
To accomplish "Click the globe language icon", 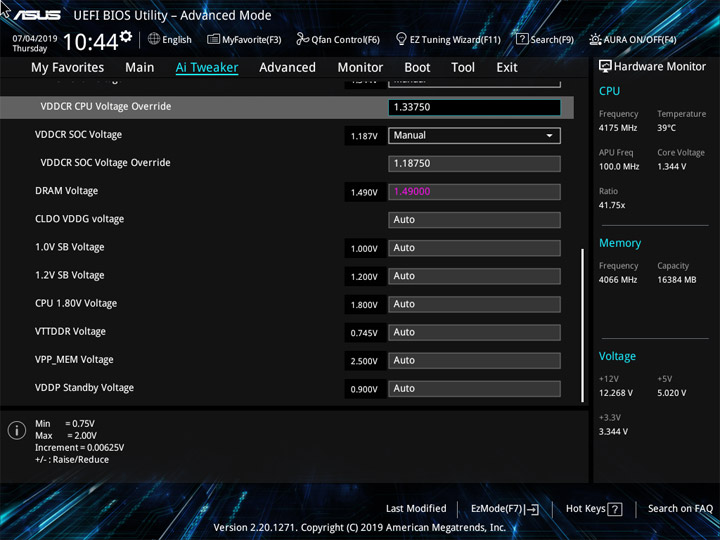I will pyautogui.click(x=154, y=39).
